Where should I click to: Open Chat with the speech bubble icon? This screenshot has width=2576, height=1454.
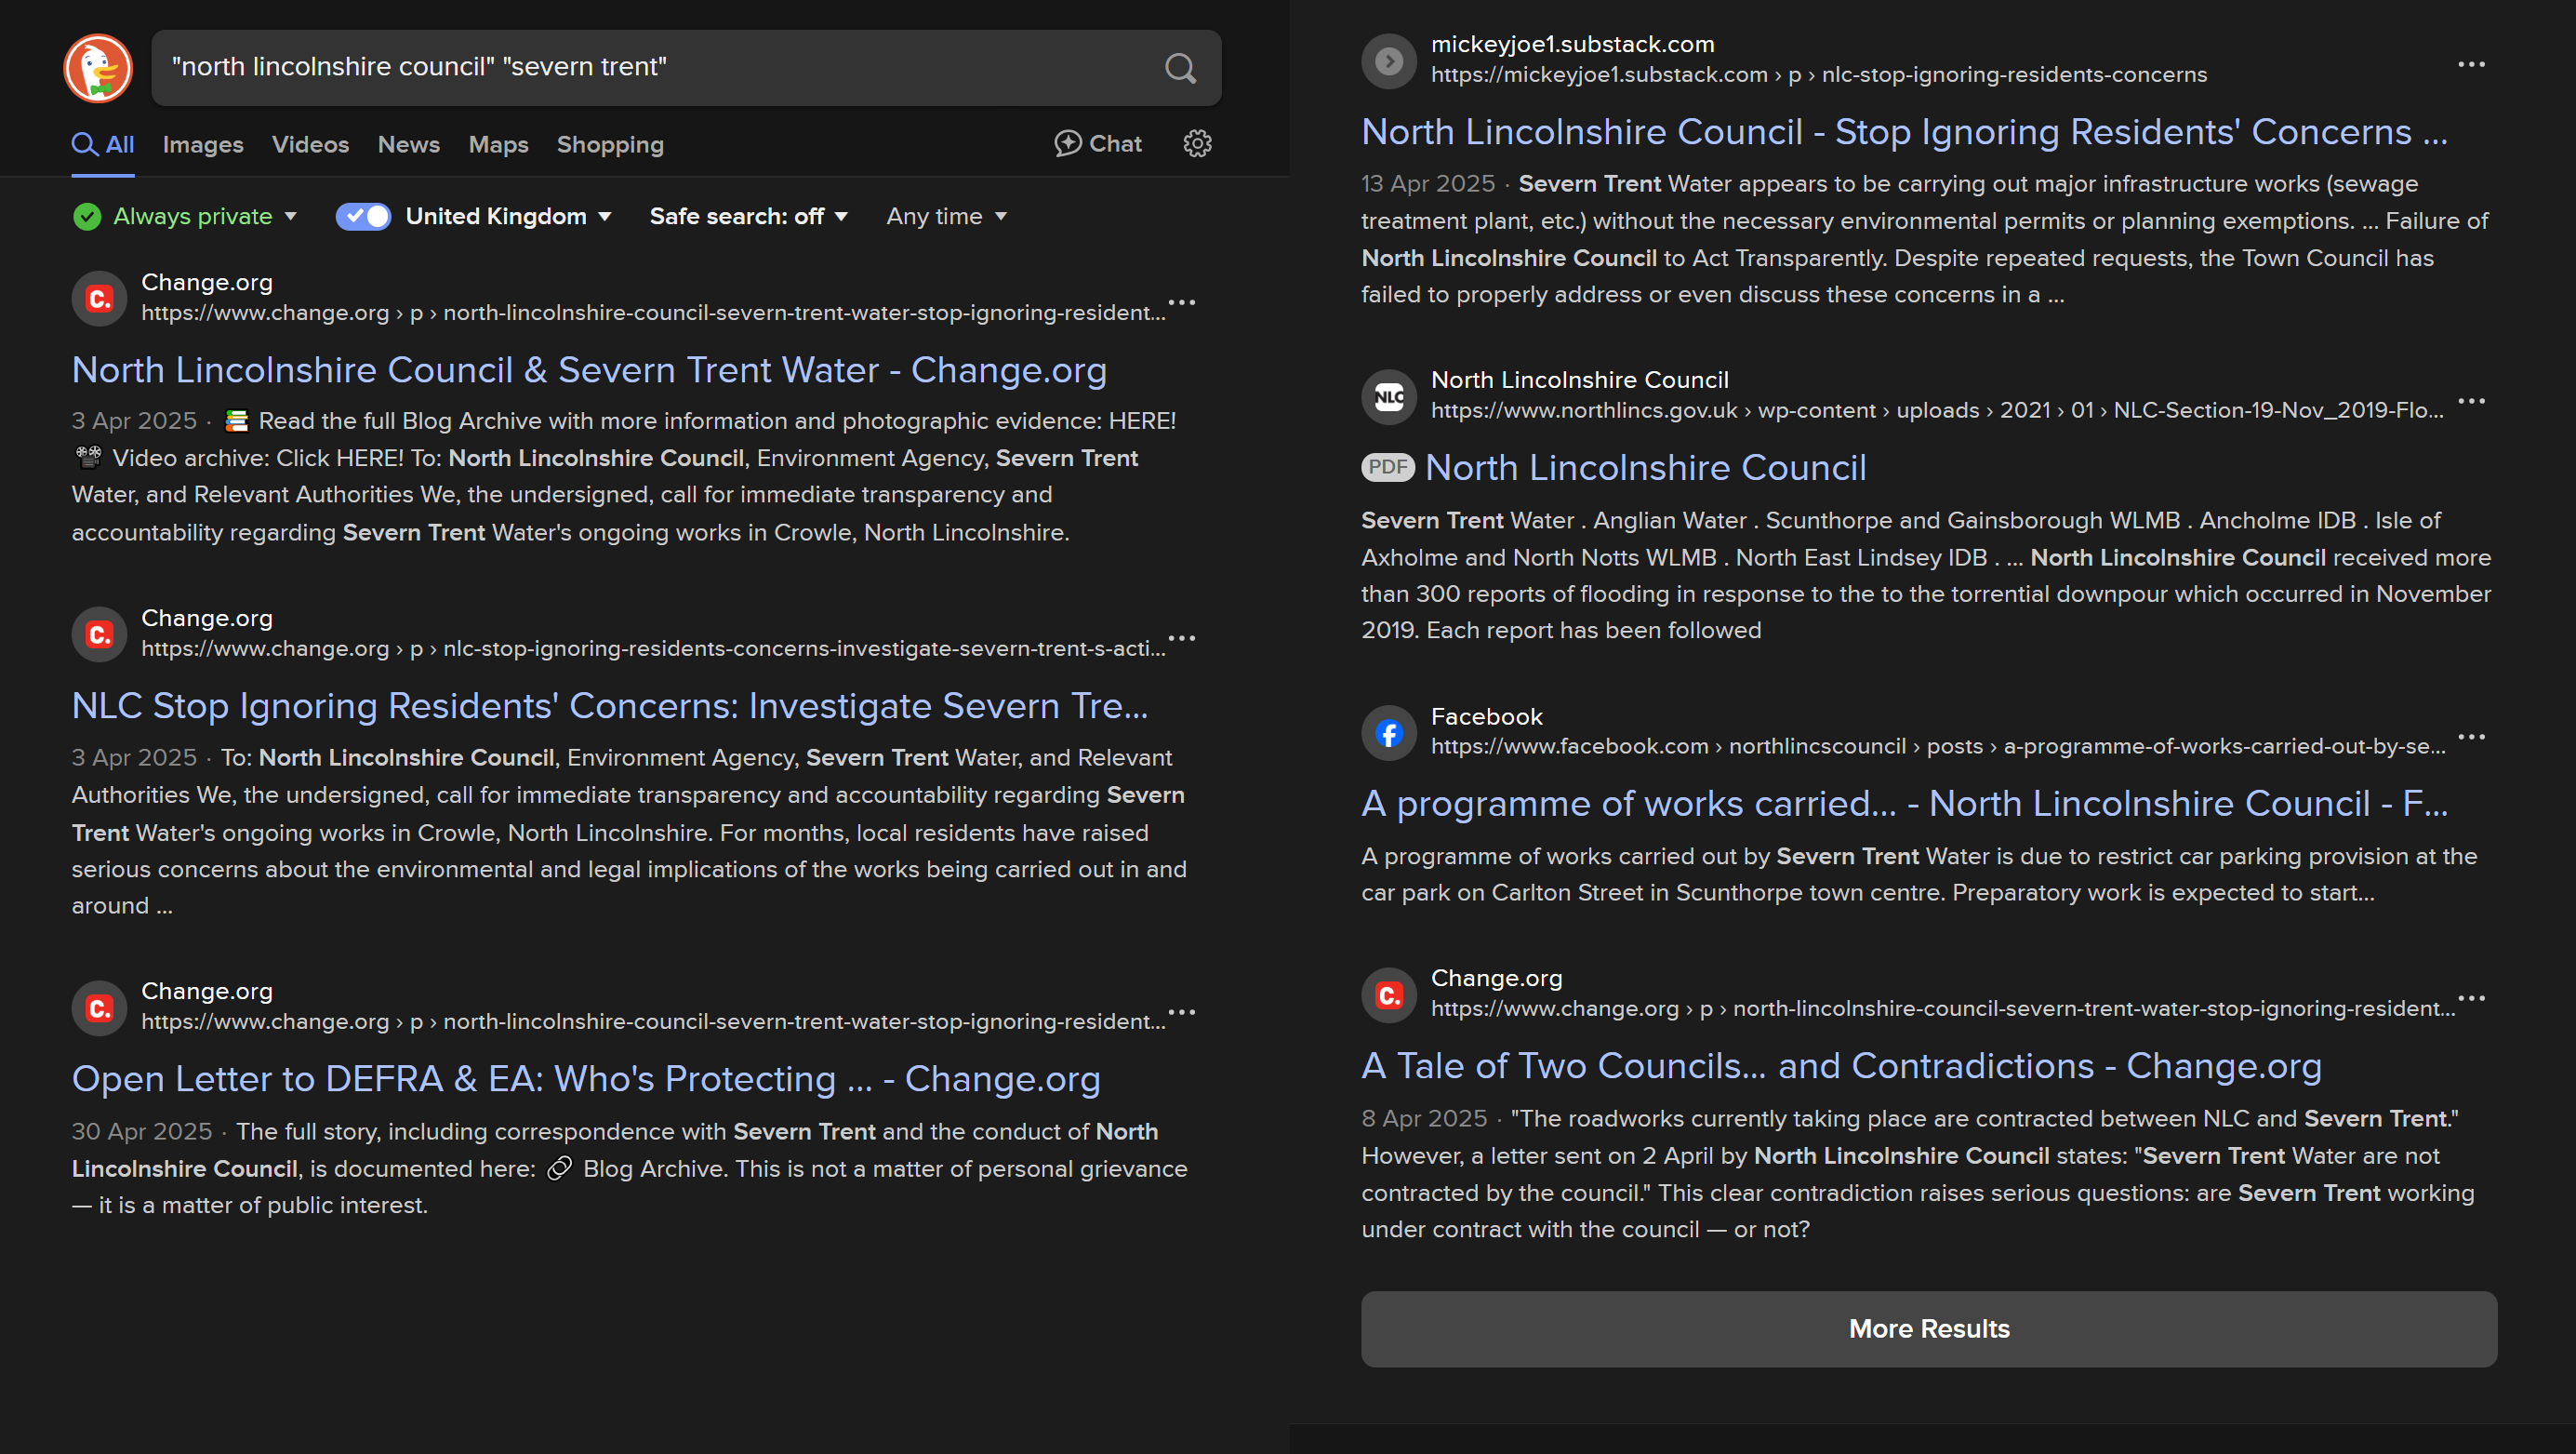pos(1098,144)
